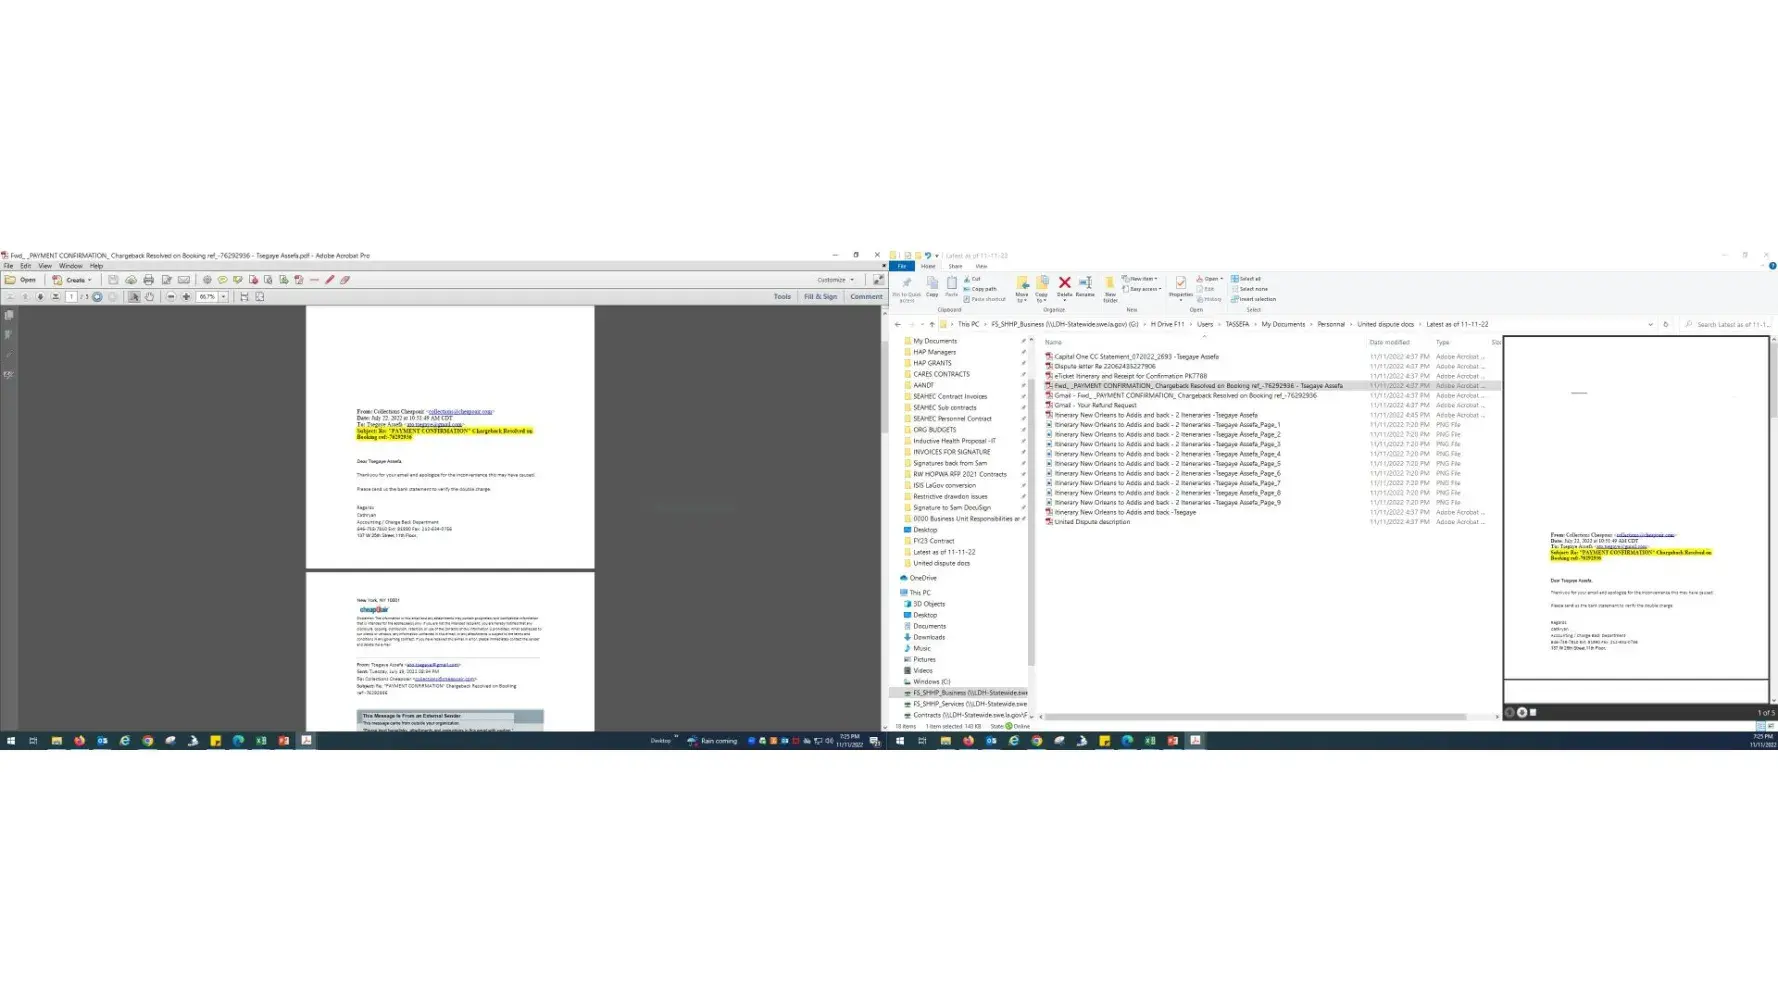Select the 'Dispute letter Re 22062435227906' file
Viewport: 1778px width, 1000px height.
1104,366
